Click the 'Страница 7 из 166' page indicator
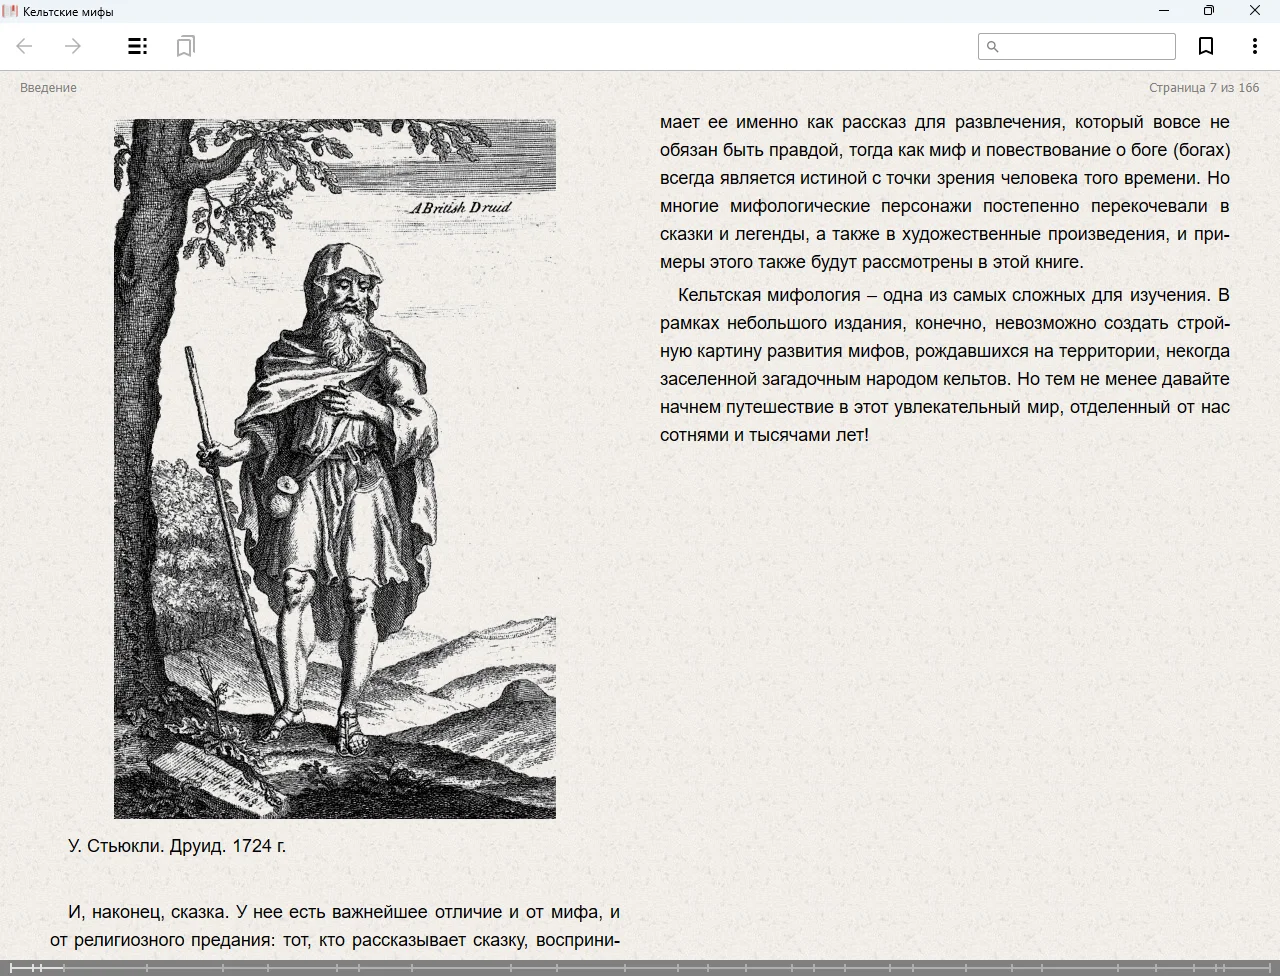This screenshot has height=976, width=1280. pos(1203,88)
